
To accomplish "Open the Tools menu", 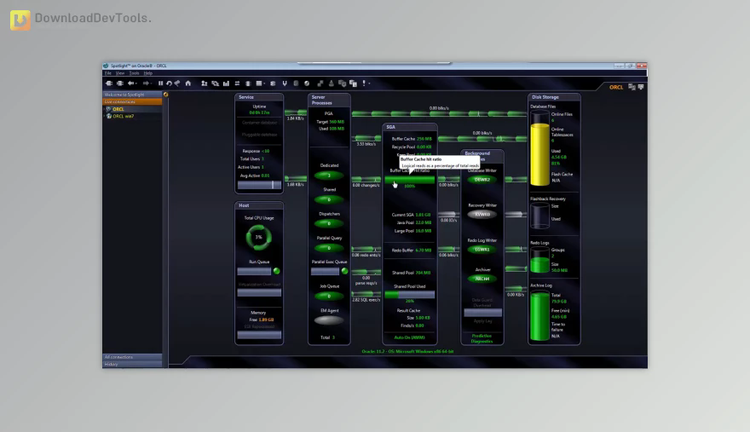I will point(134,73).
